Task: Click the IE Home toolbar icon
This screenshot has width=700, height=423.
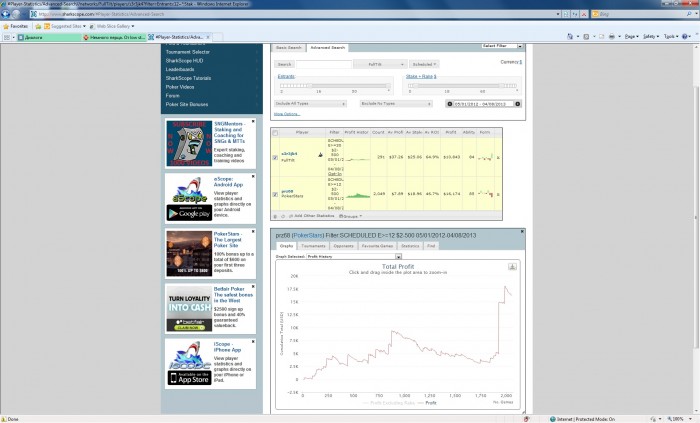Action: click(570, 37)
